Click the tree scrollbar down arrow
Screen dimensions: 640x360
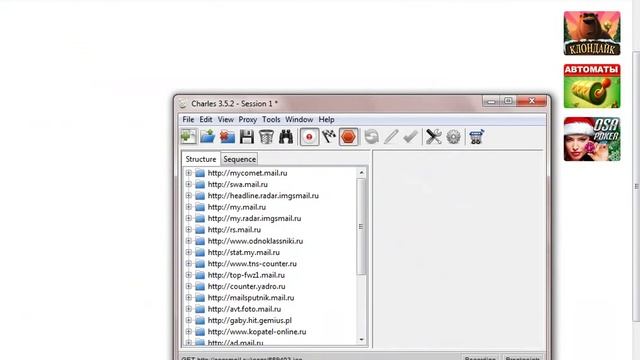pos(361,340)
